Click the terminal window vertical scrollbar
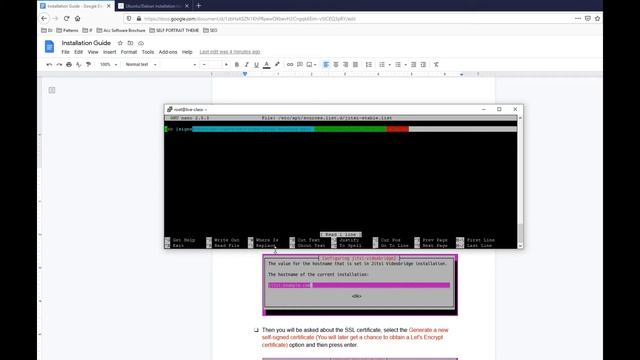This screenshot has height=360, width=640. [x=520, y=182]
